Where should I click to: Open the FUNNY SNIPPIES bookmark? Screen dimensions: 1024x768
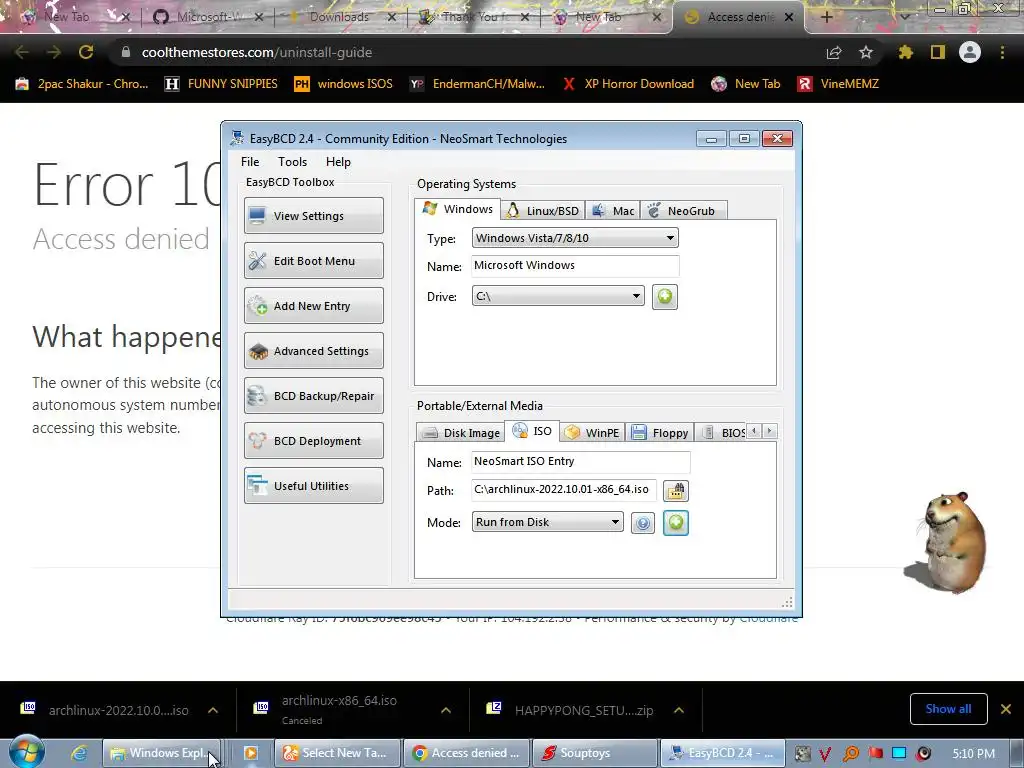tap(221, 84)
